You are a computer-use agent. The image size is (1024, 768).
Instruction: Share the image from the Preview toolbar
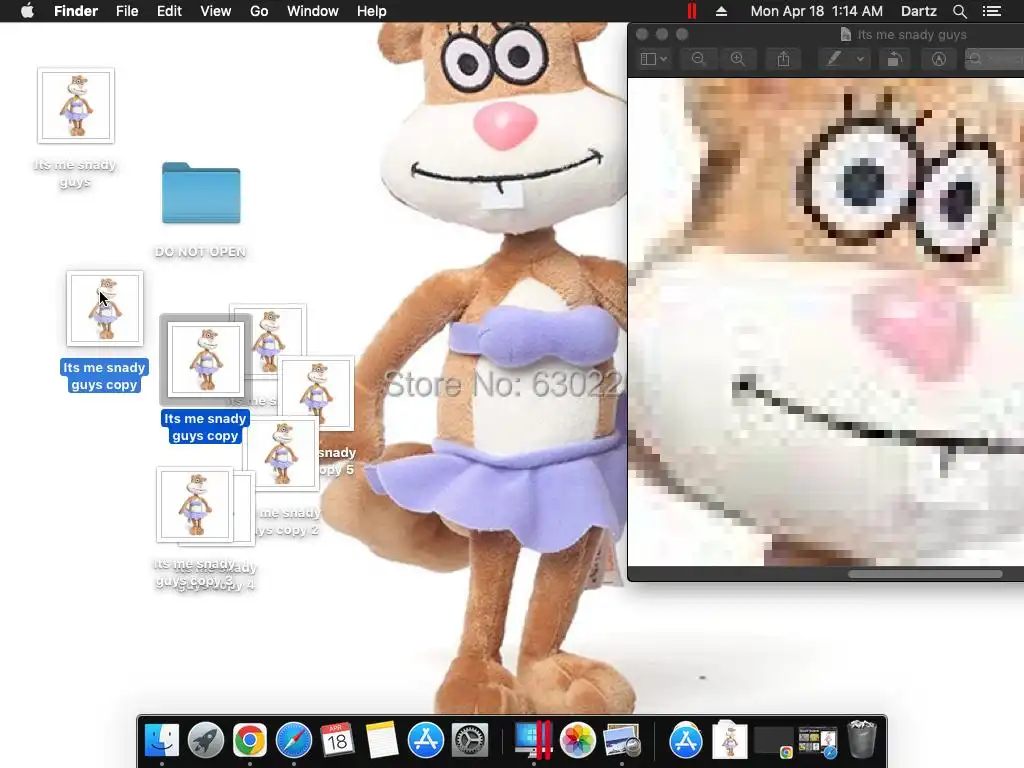(x=784, y=59)
